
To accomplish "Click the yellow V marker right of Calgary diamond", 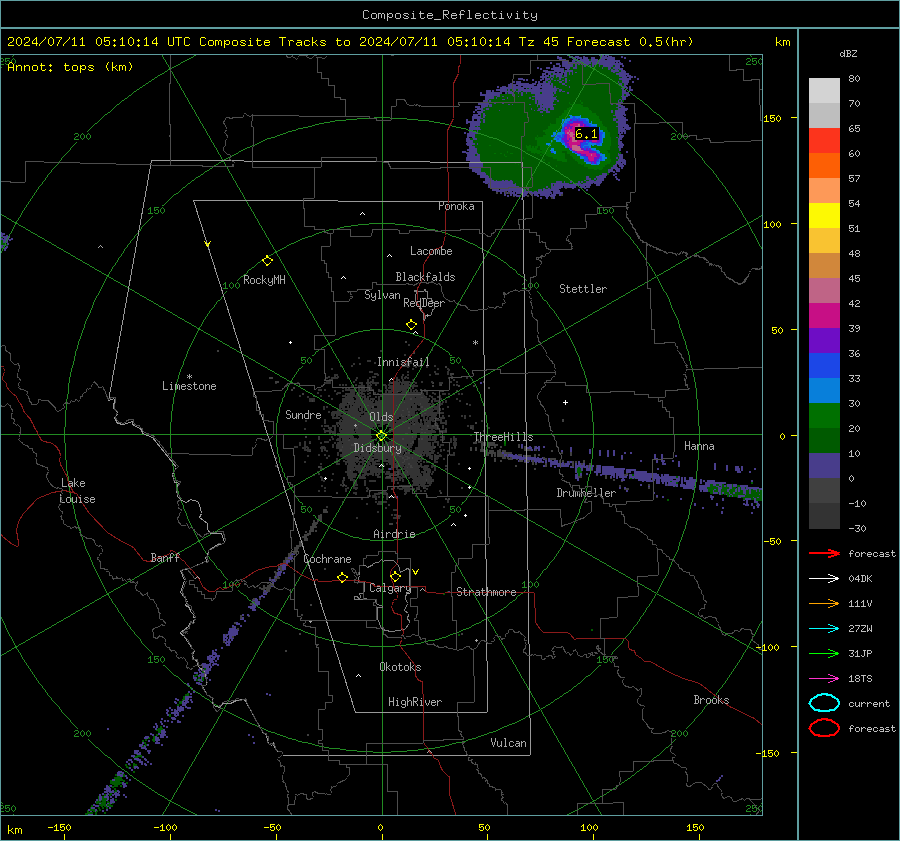I will 416,572.
